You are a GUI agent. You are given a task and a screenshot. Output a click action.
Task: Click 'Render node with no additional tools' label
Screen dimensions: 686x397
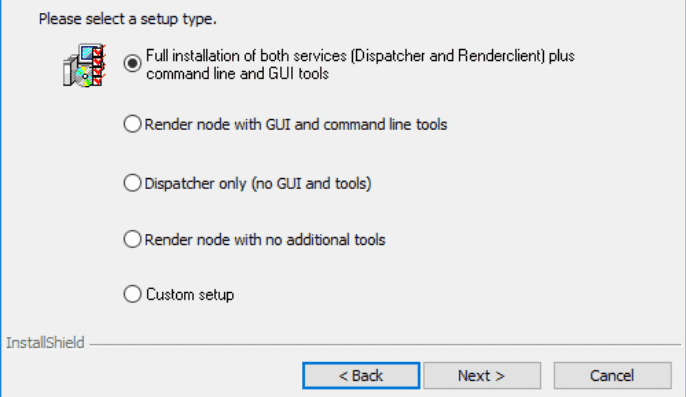coord(265,240)
